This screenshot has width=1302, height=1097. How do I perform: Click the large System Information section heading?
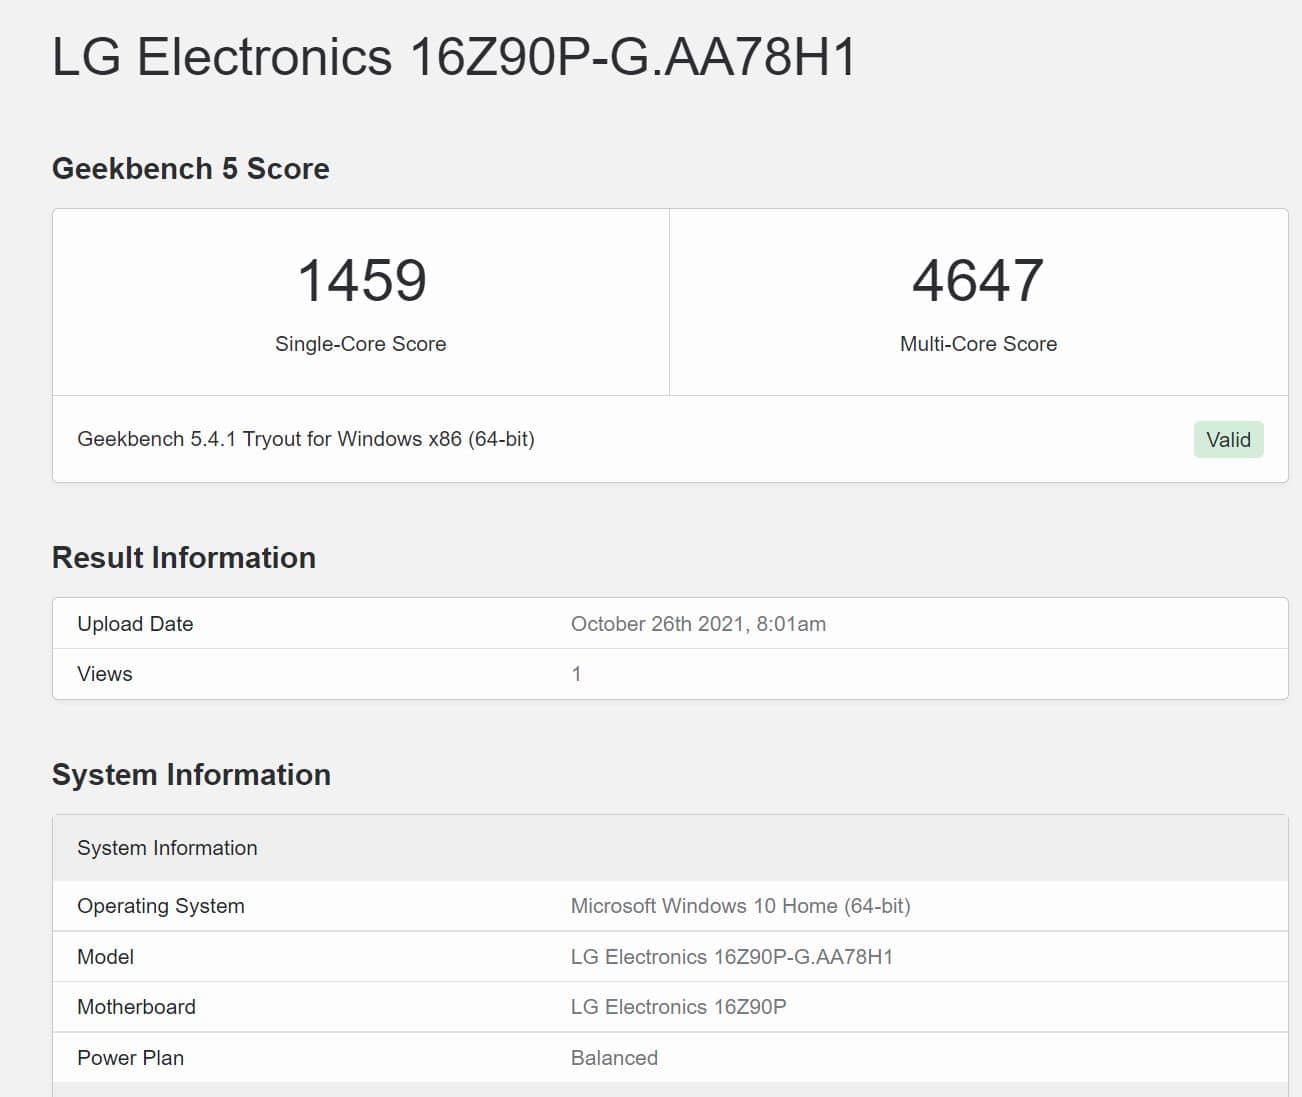pos(191,775)
